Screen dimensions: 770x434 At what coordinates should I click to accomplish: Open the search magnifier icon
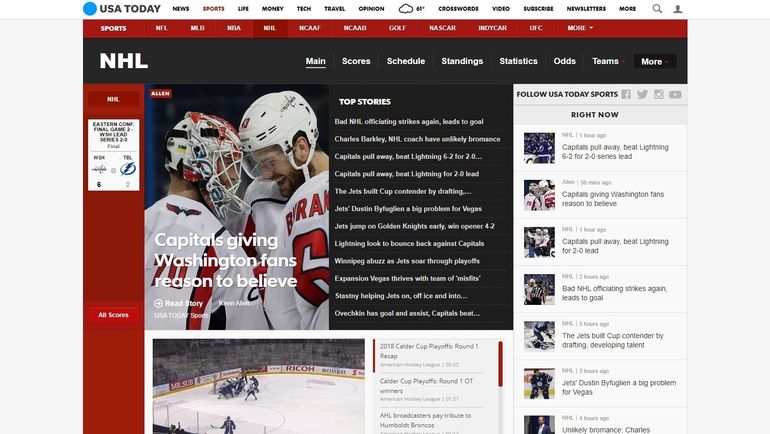[x=657, y=9]
